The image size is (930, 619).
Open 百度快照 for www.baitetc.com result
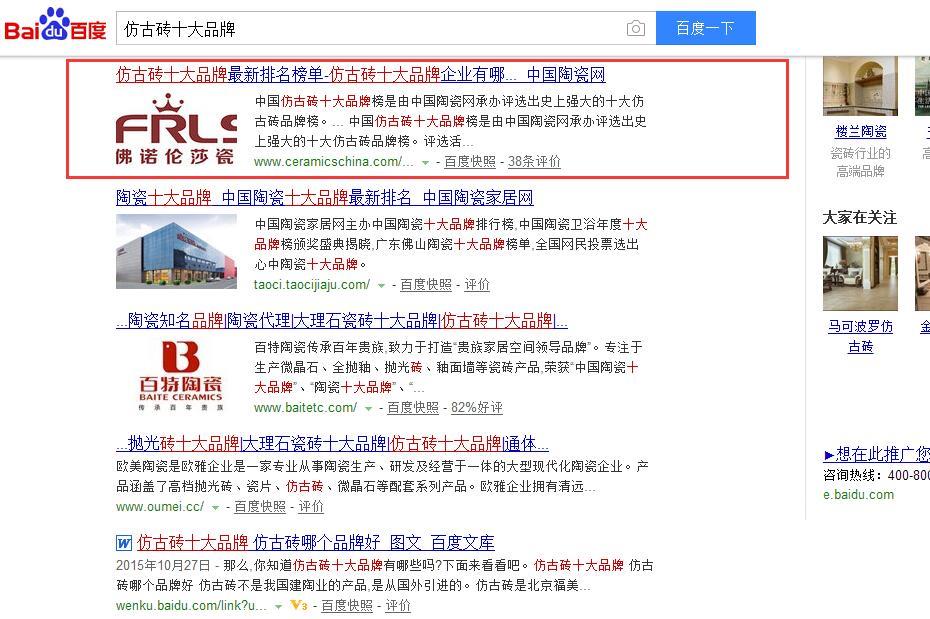(413, 407)
